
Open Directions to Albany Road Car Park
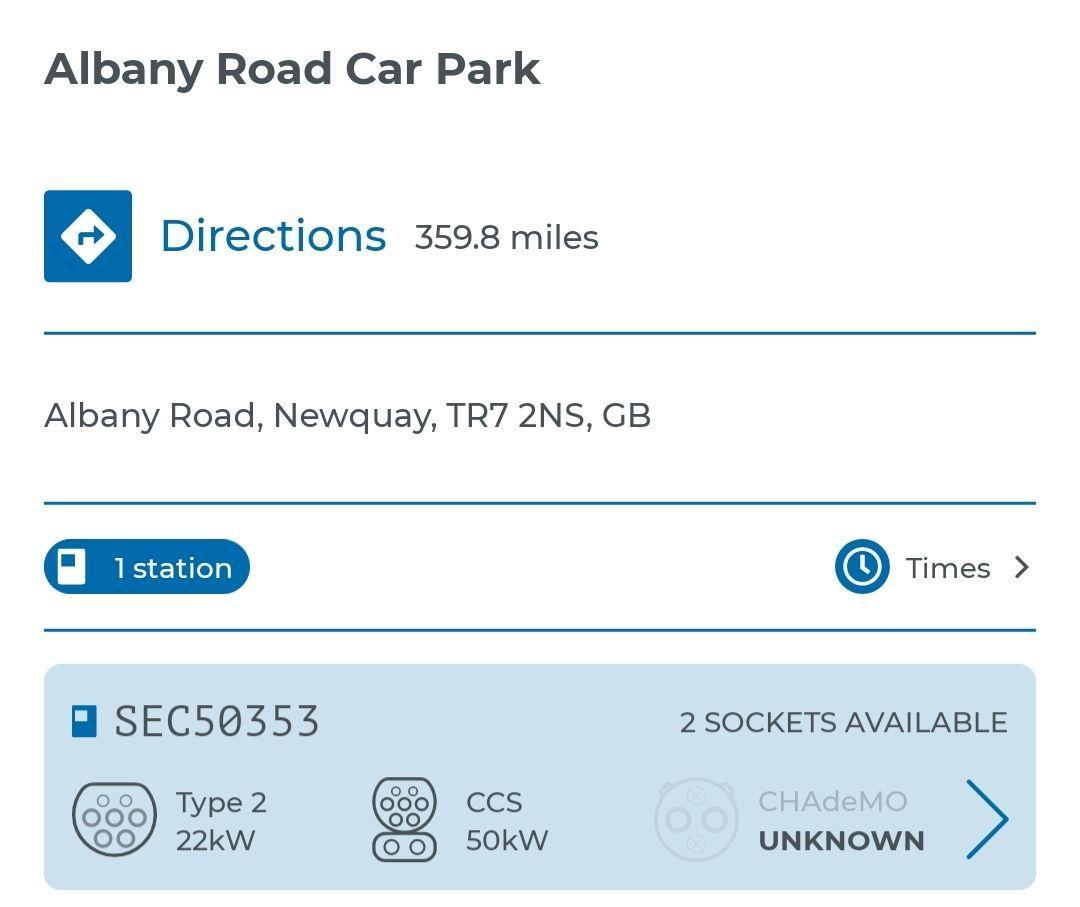(x=272, y=236)
